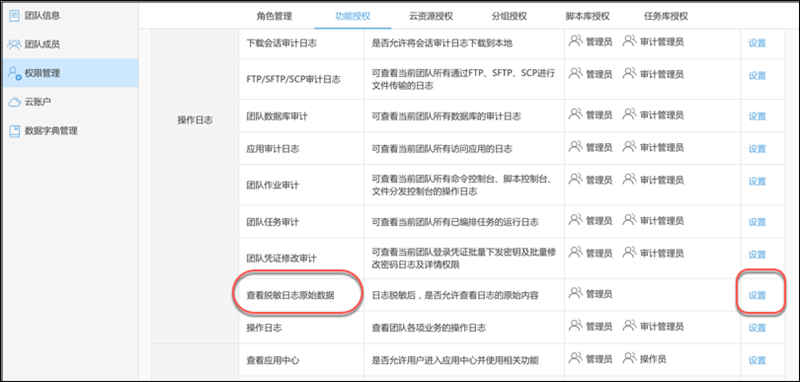Open 数据字典管理 in the sidebar
The width and height of the screenshot is (800, 382).
coord(69,131)
